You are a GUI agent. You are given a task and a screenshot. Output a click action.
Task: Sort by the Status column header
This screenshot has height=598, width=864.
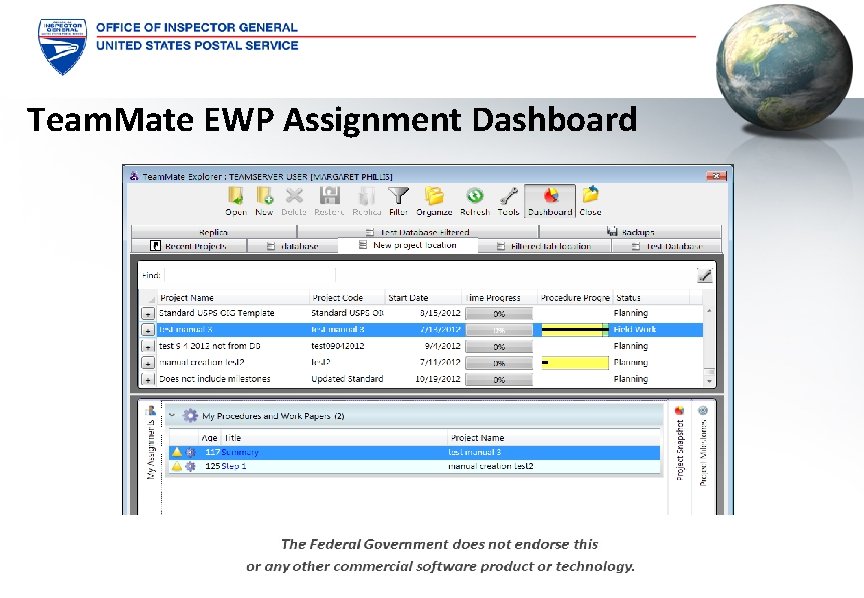(x=651, y=298)
